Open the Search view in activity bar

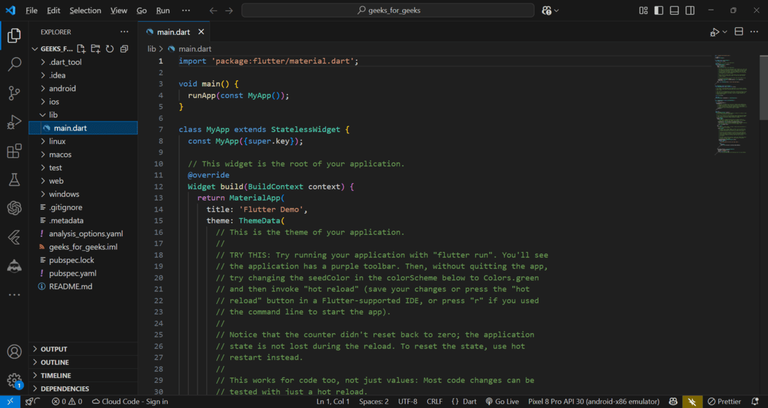point(14,64)
